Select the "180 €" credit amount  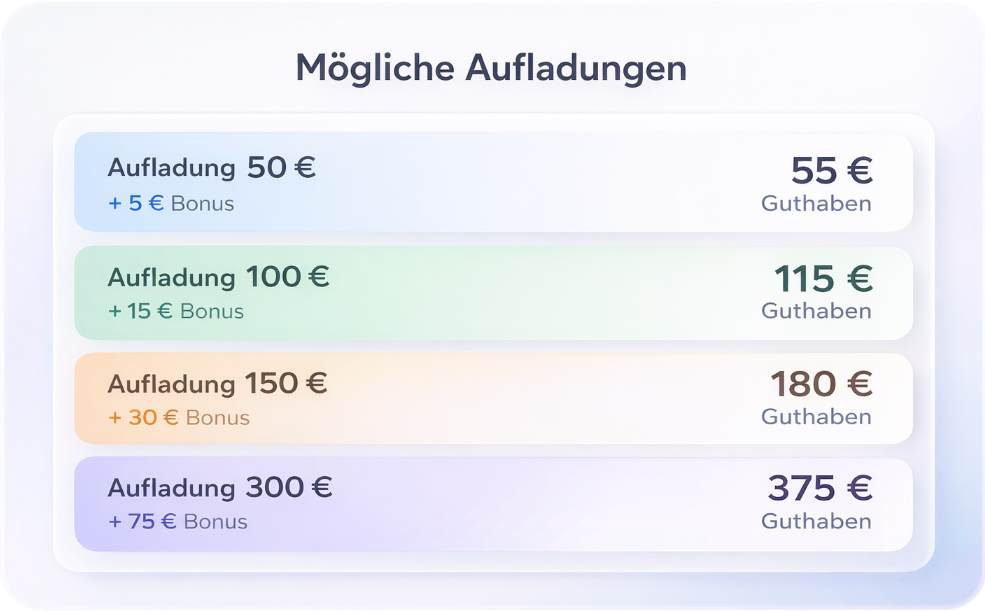(821, 384)
